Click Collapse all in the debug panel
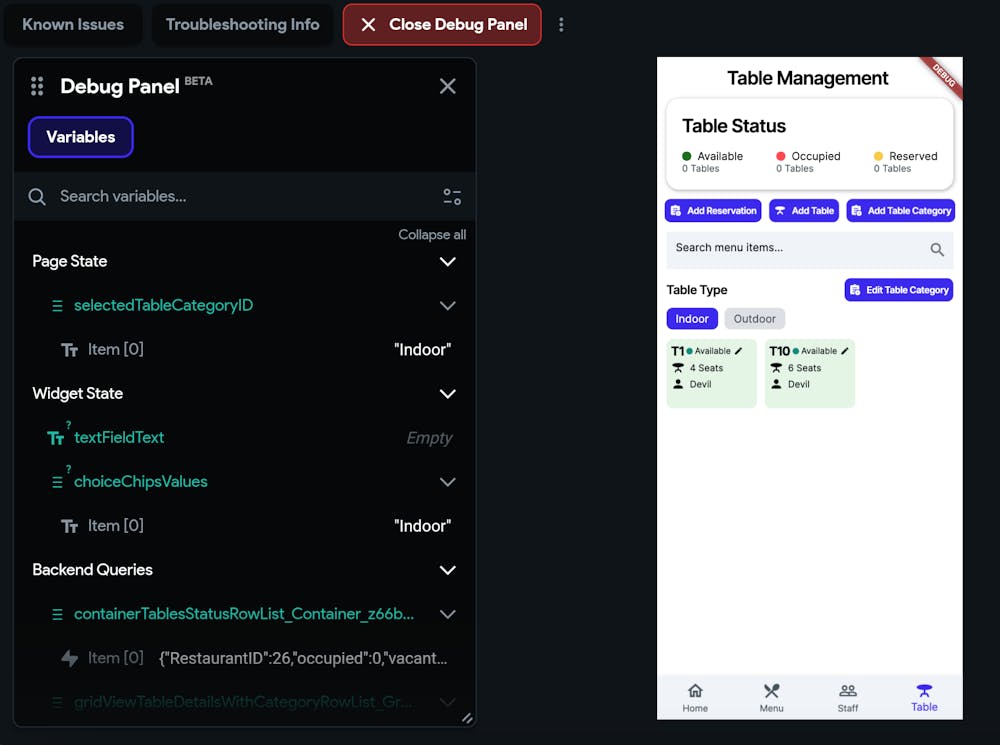Screen dimensions: 1000x745 coord(432,235)
